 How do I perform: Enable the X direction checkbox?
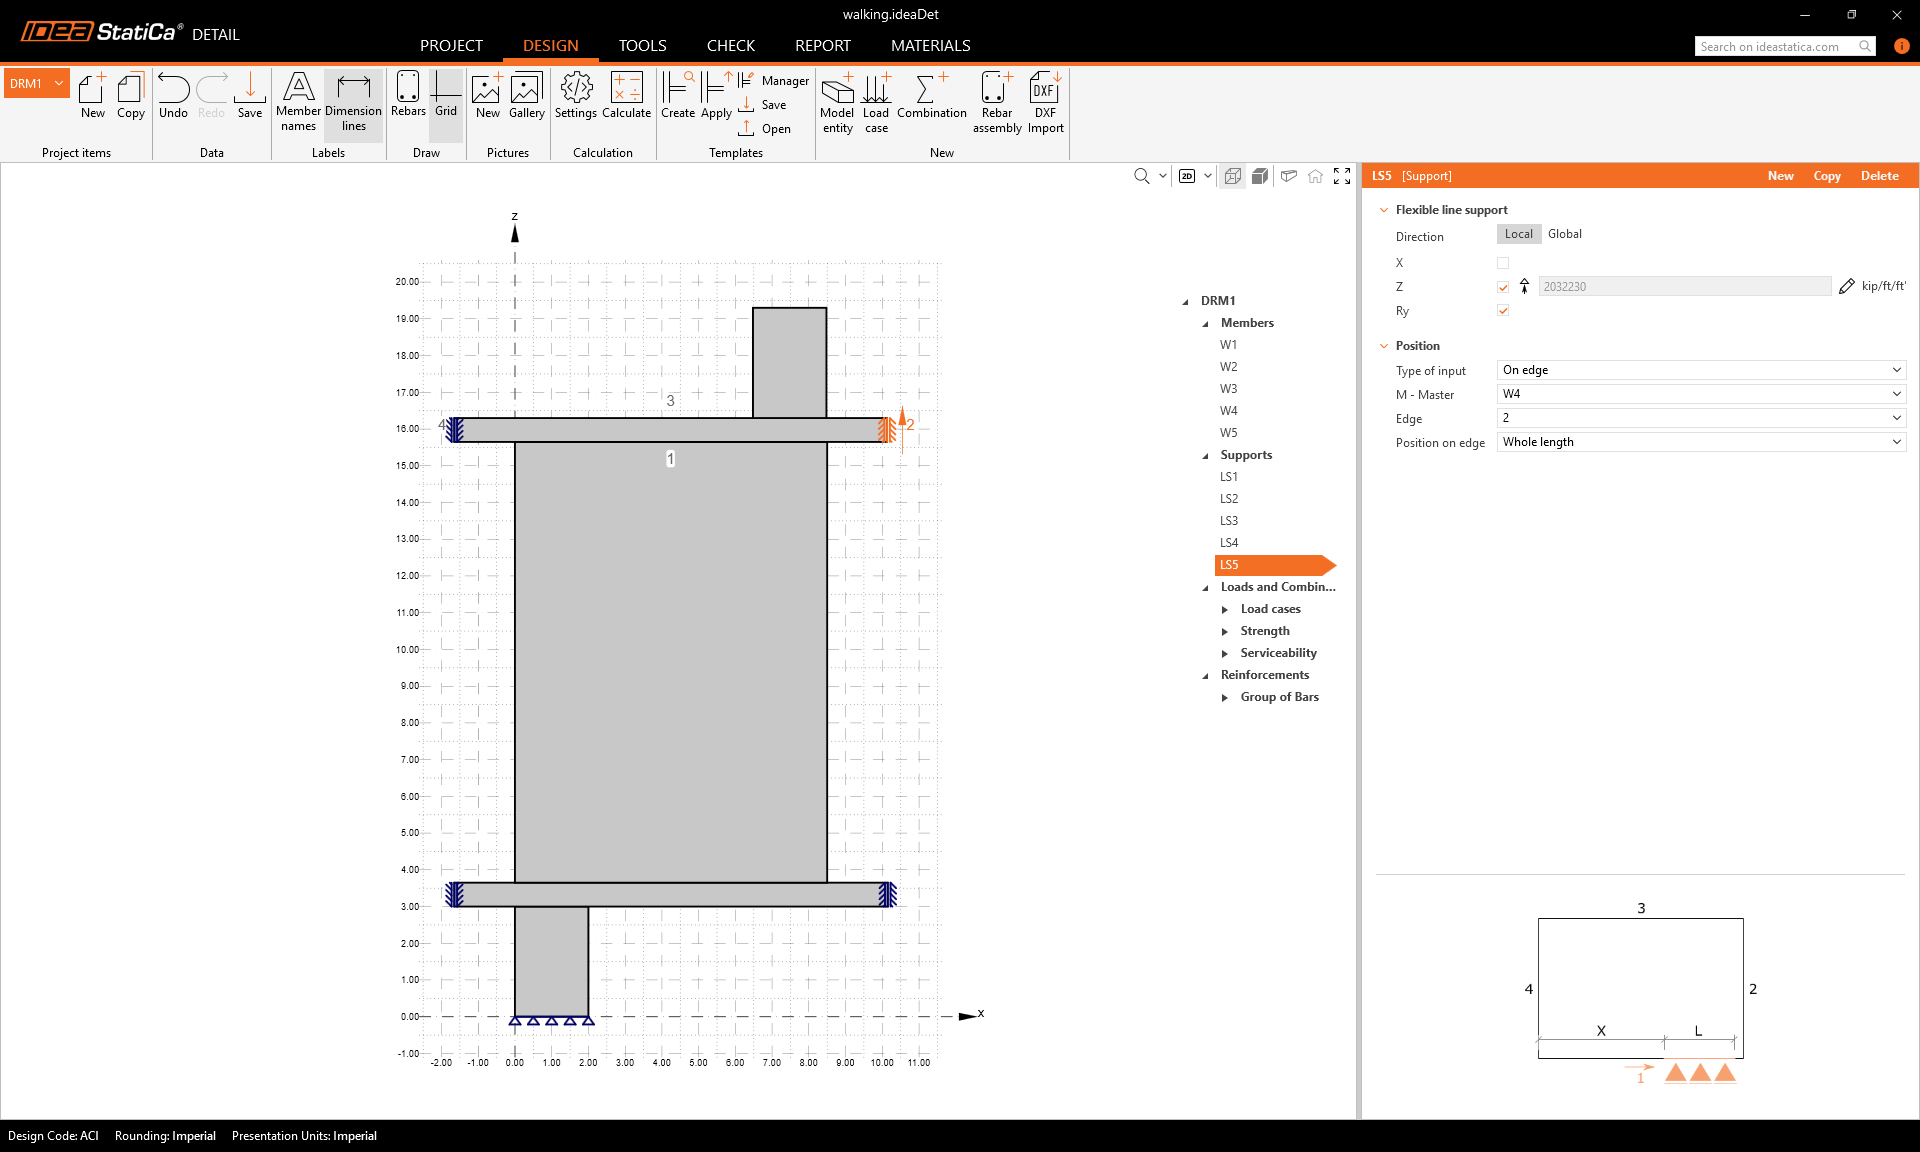[x=1502, y=263]
